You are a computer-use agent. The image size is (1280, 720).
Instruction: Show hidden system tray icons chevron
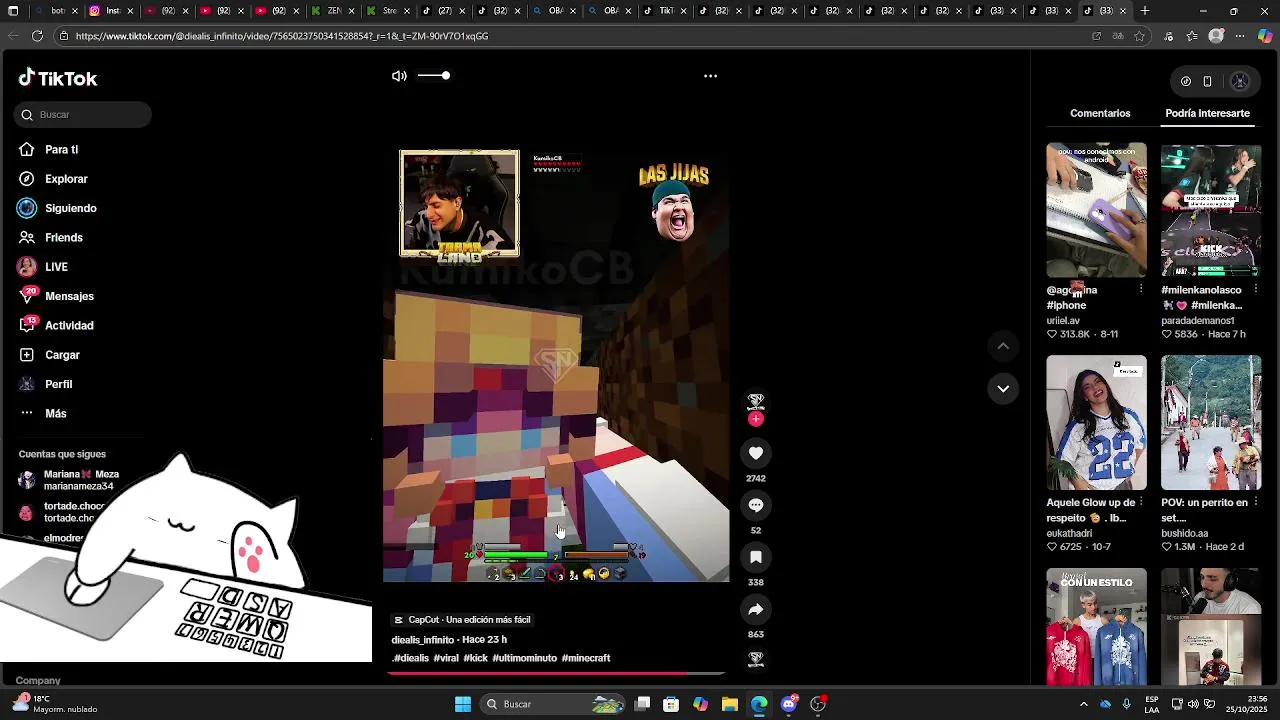pos(1083,704)
